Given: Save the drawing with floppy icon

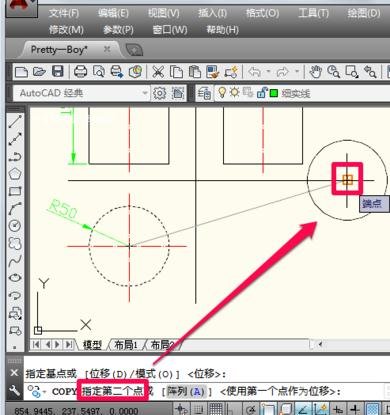Looking at the screenshot, I should [x=58, y=72].
